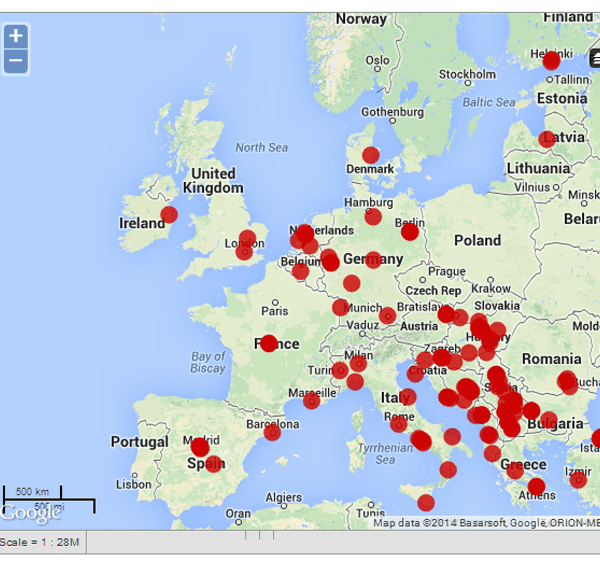Click the Estonia country label

coord(562,98)
